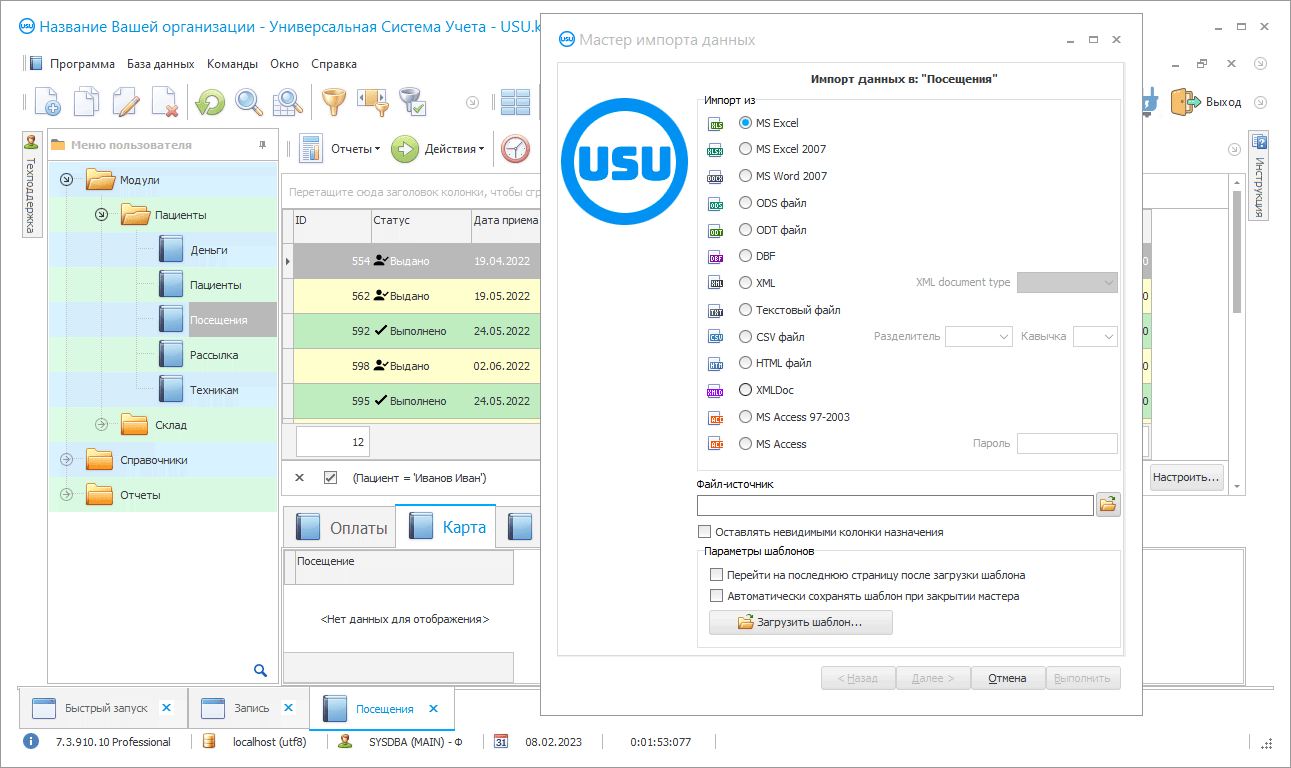This screenshot has width=1291, height=768.
Task: Click the Файл-источник path input field
Action: point(895,506)
